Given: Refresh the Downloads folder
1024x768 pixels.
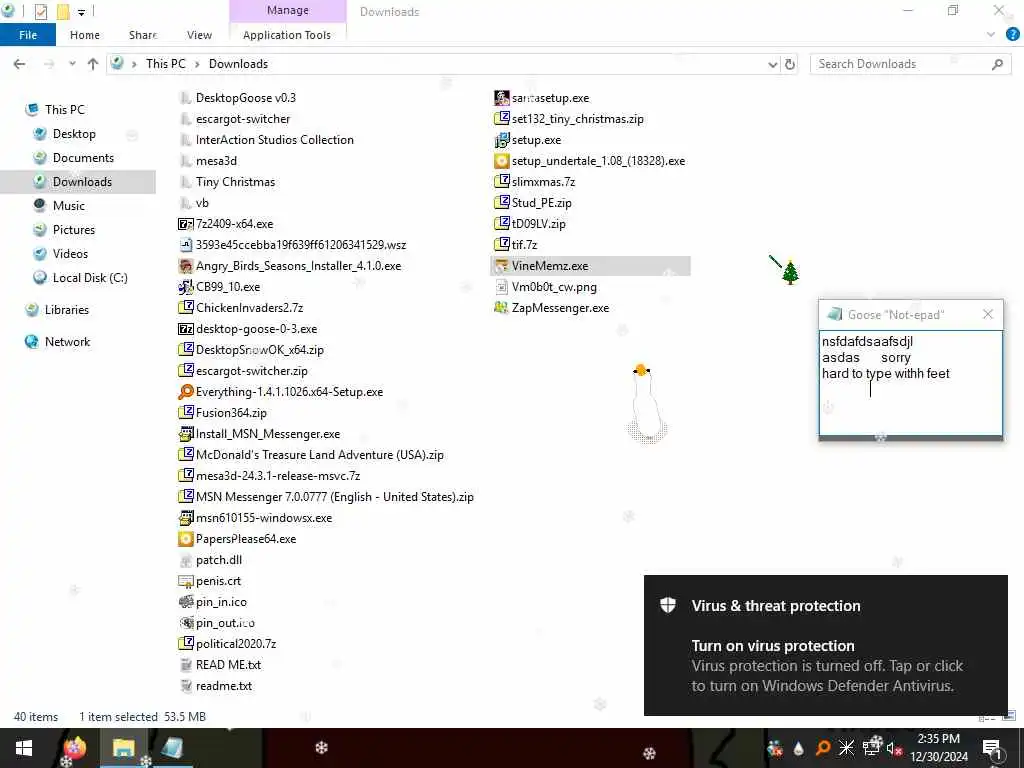Looking at the screenshot, I should pos(790,64).
